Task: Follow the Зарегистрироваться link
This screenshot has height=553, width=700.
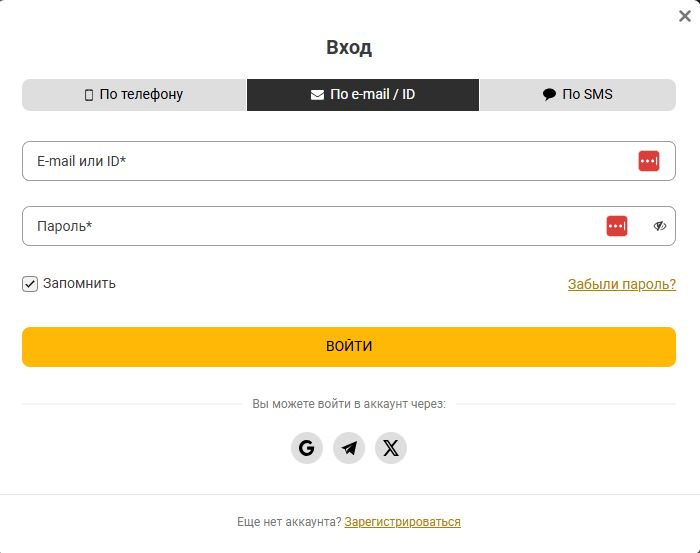Action: [x=402, y=522]
